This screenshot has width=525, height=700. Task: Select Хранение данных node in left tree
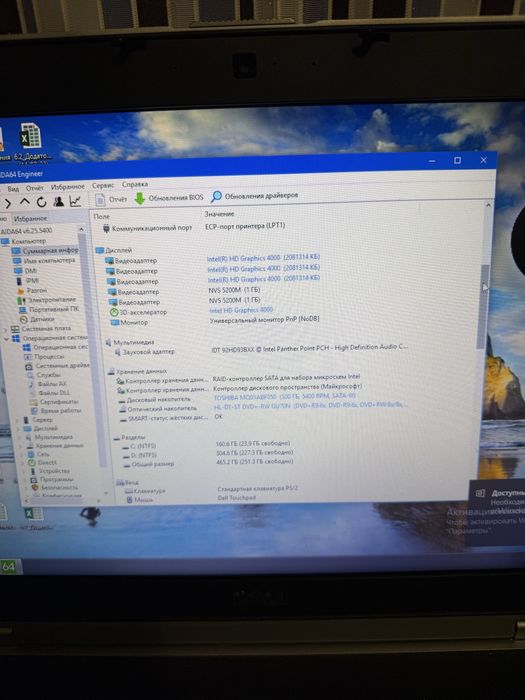click(x=54, y=446)
